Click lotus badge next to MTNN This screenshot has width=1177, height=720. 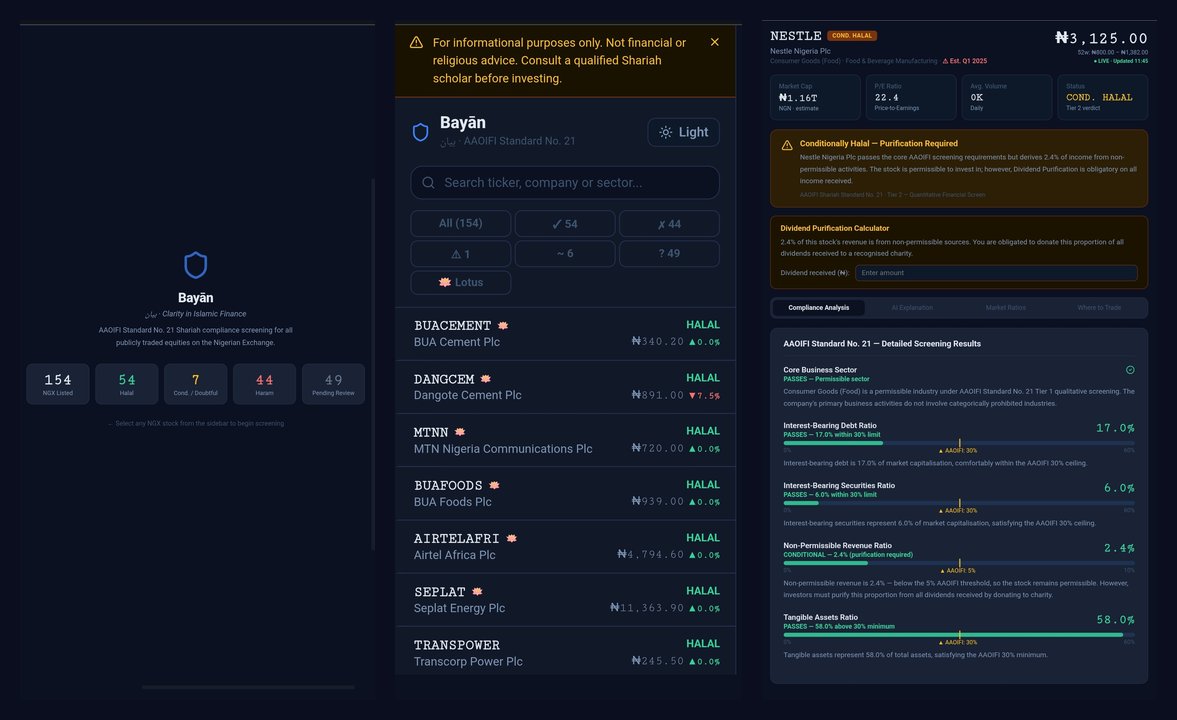click(460, 432)
